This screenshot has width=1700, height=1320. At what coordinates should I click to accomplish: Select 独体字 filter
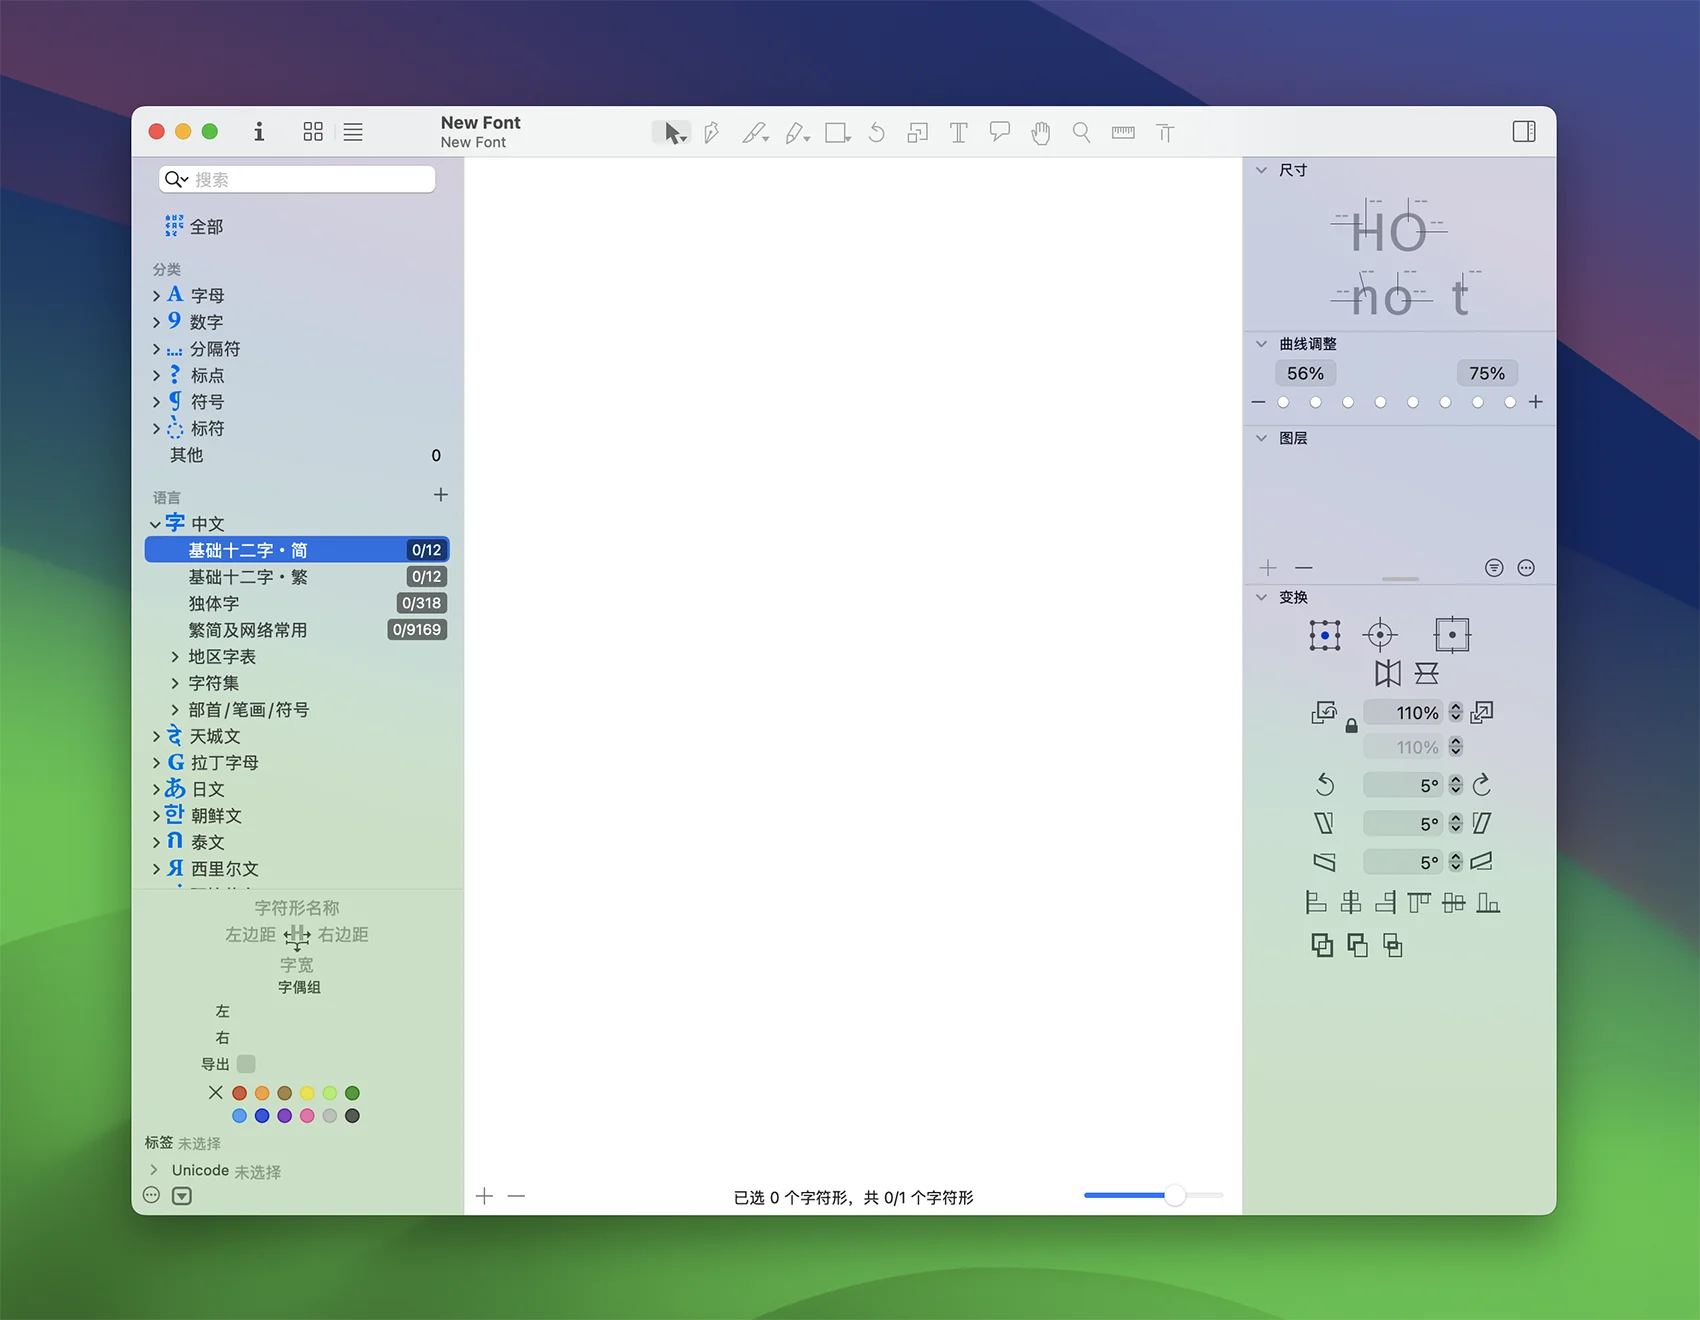coord(297,603)
